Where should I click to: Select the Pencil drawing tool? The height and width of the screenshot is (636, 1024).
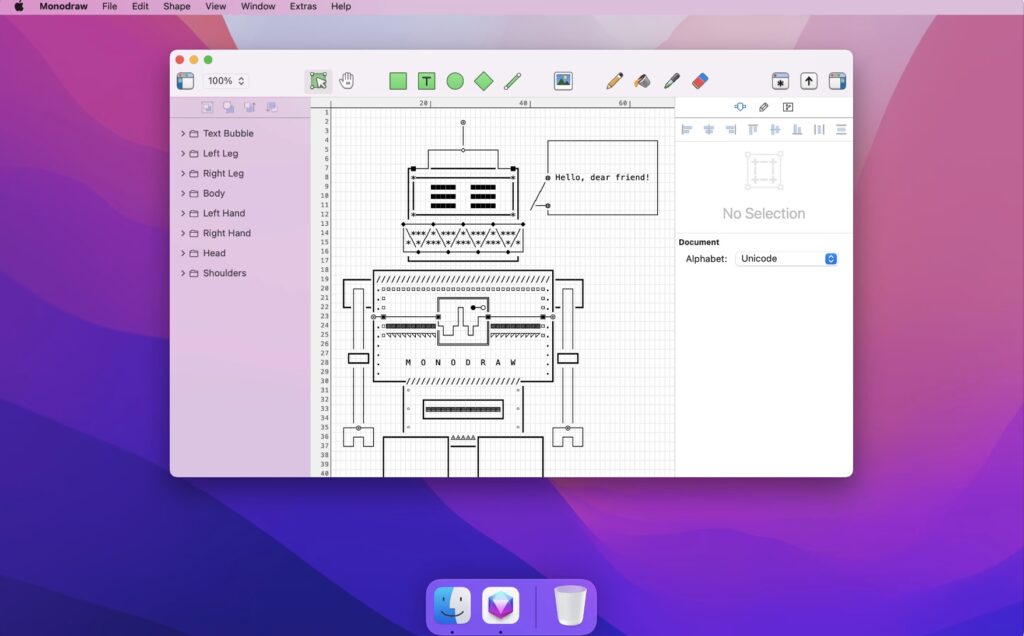click(x=615, y=81)
